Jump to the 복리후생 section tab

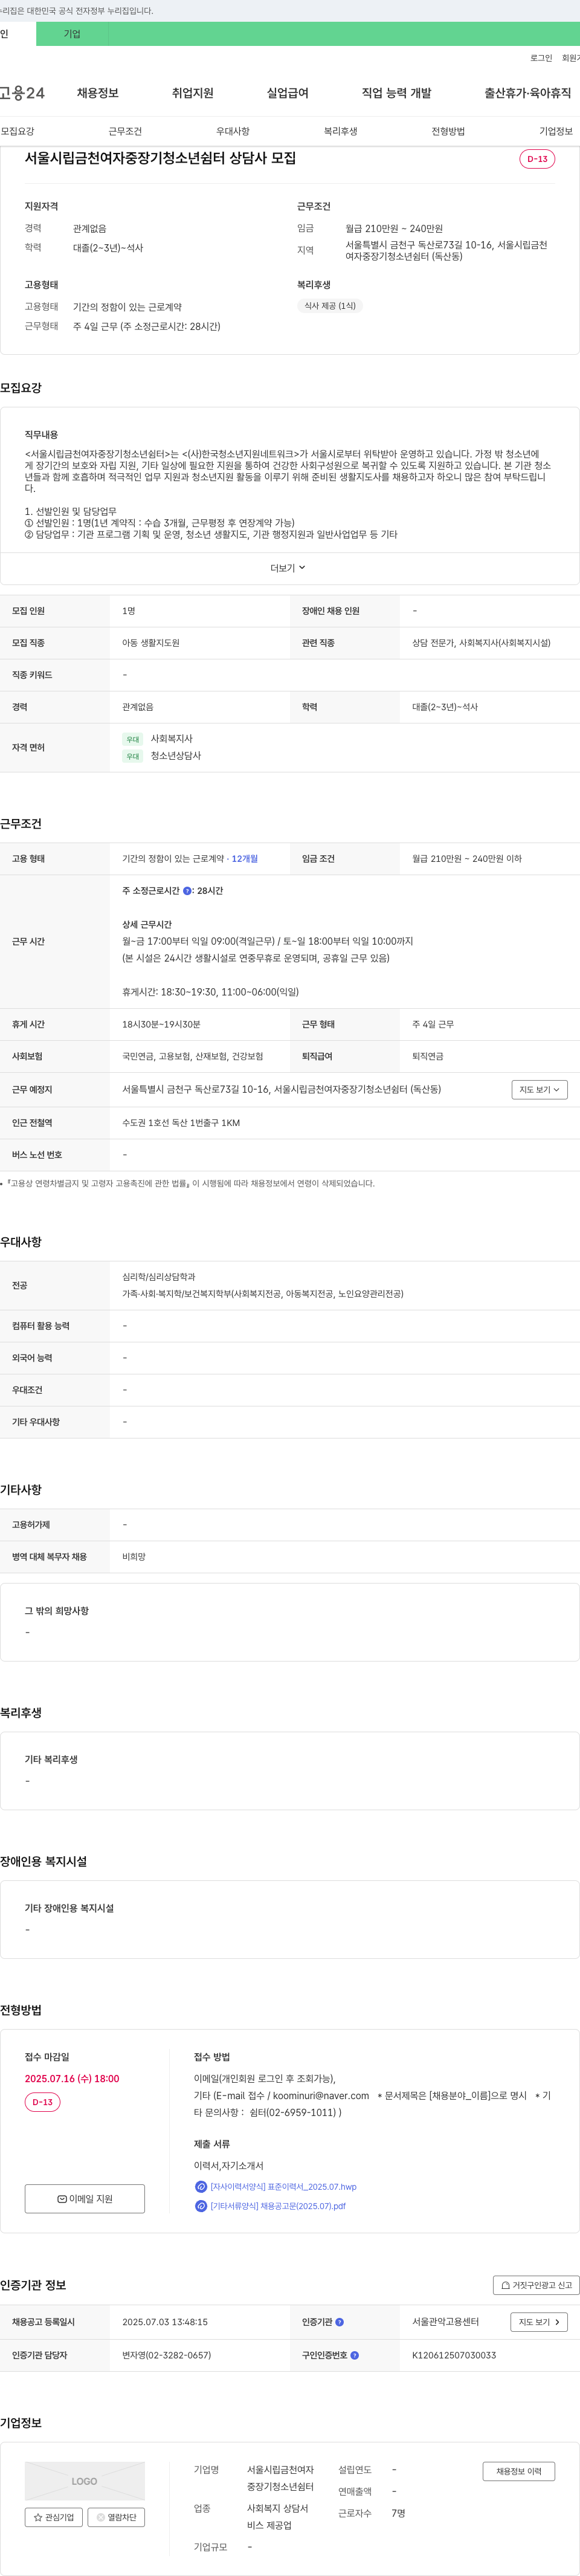point(341,131)
